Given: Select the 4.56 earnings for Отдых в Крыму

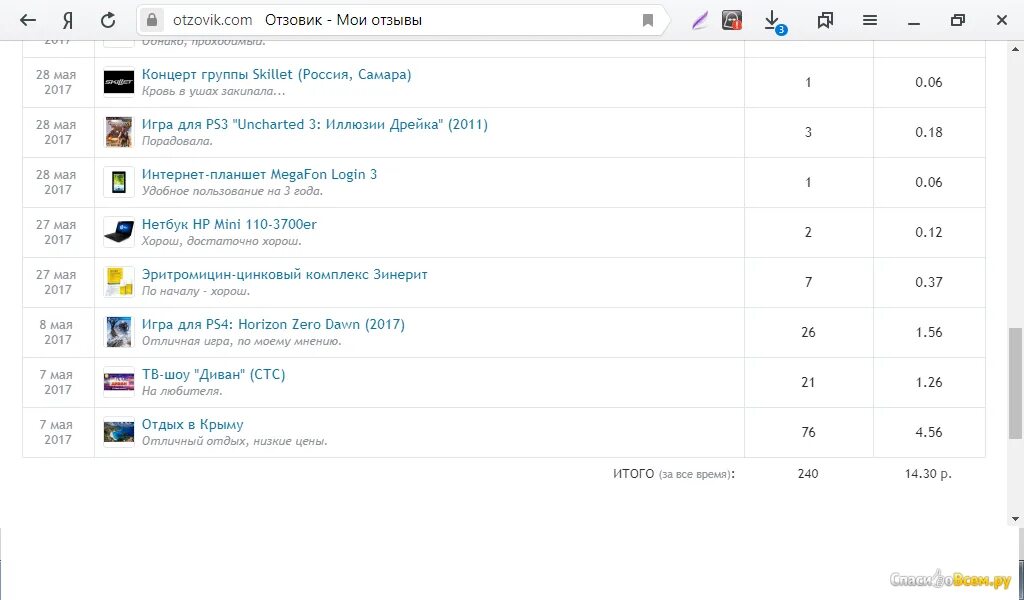Looking at the screenshot, I should (929, 432).
